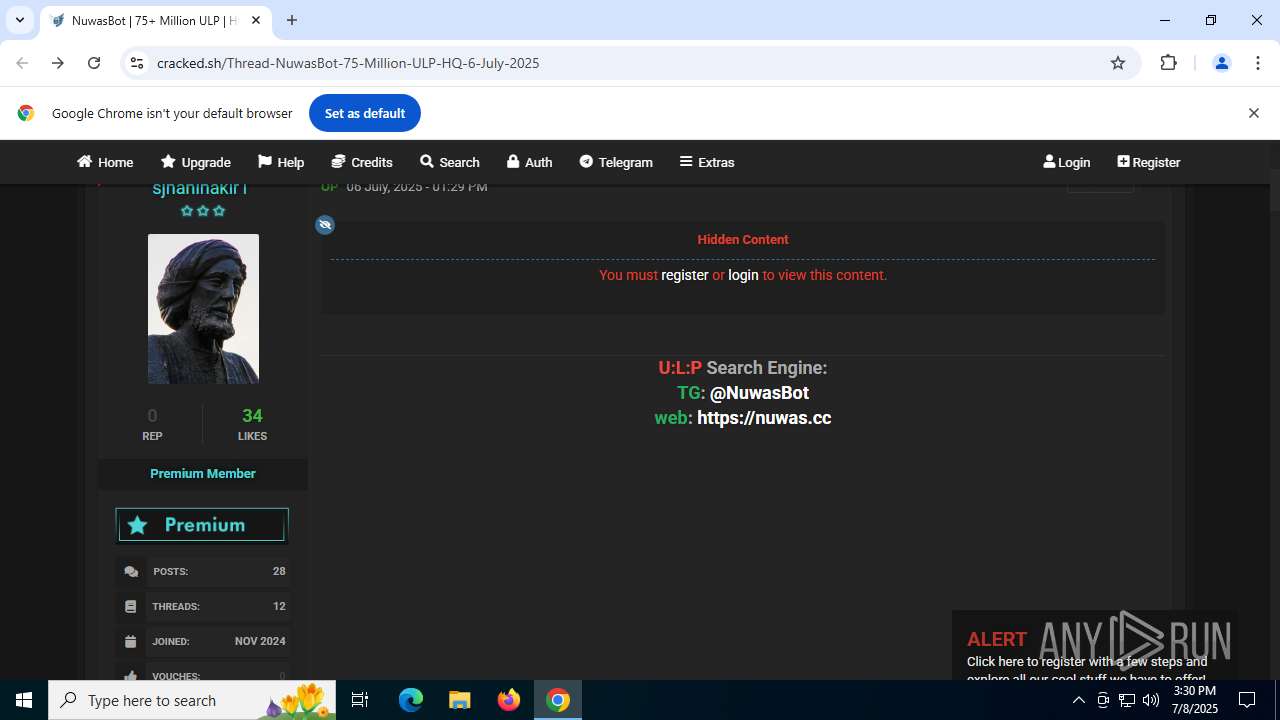
Task: Open the Extensions puzzle icon
Action: pos(1168,63)
